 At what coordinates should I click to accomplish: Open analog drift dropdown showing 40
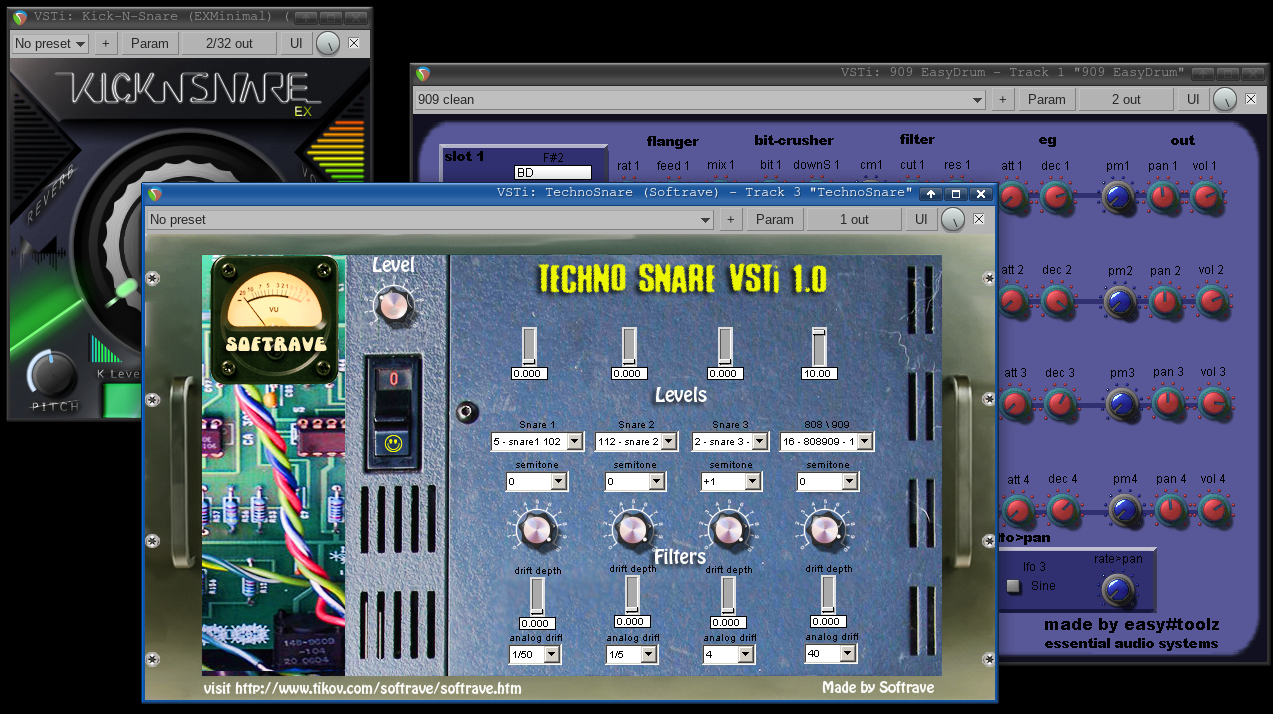point(830,654)
